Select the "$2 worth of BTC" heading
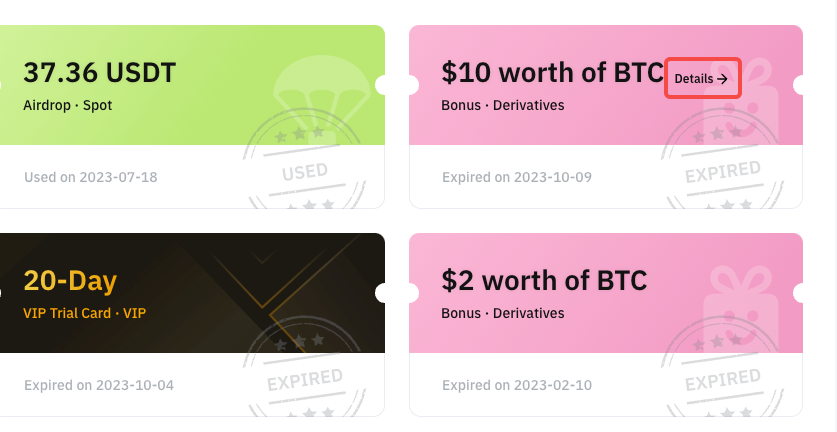The height and width of the screenshot is (432, 837). [544, 280]
